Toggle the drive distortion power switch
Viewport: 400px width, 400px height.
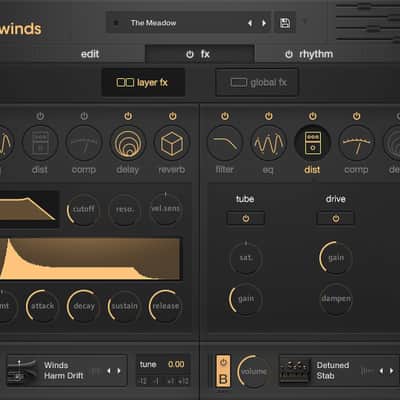(x=336, y=219)
